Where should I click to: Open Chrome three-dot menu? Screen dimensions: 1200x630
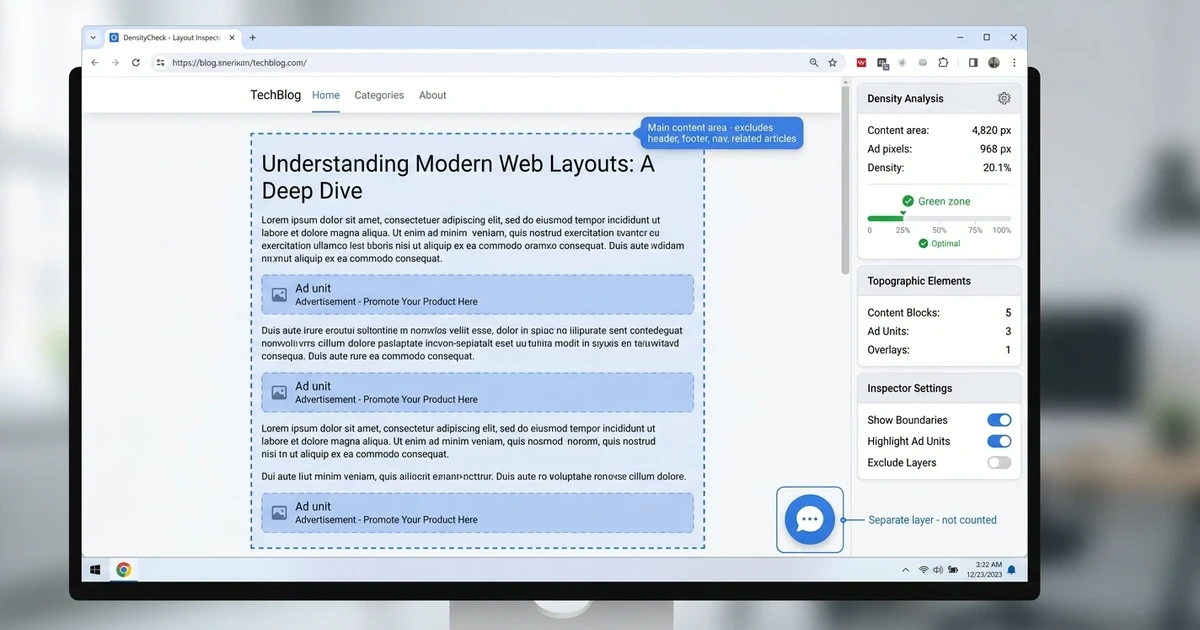(x=1014, y=62)
